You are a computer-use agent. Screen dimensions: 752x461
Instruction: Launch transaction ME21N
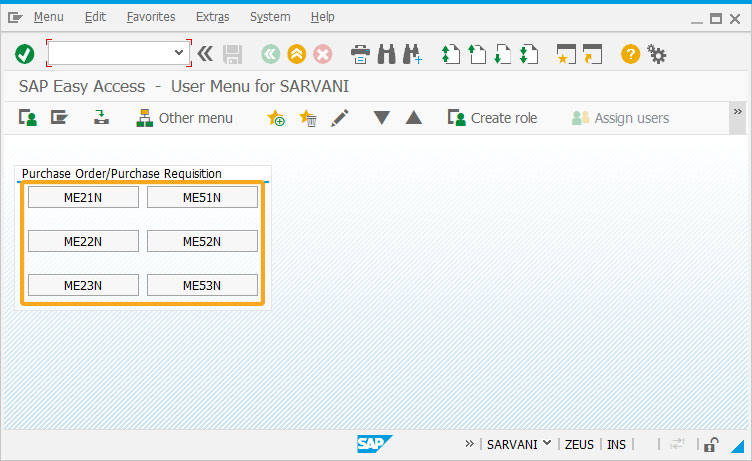(x=83, y=198)
